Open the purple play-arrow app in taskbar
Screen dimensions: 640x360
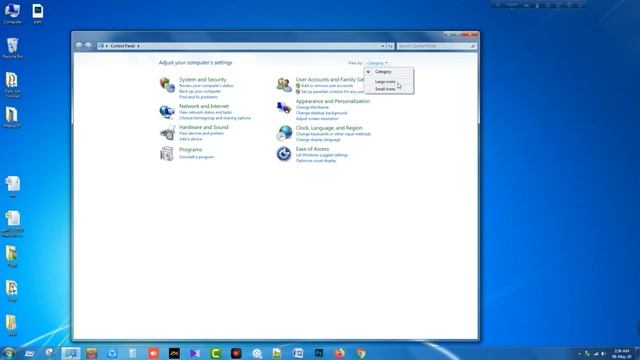tap(195, 353)
